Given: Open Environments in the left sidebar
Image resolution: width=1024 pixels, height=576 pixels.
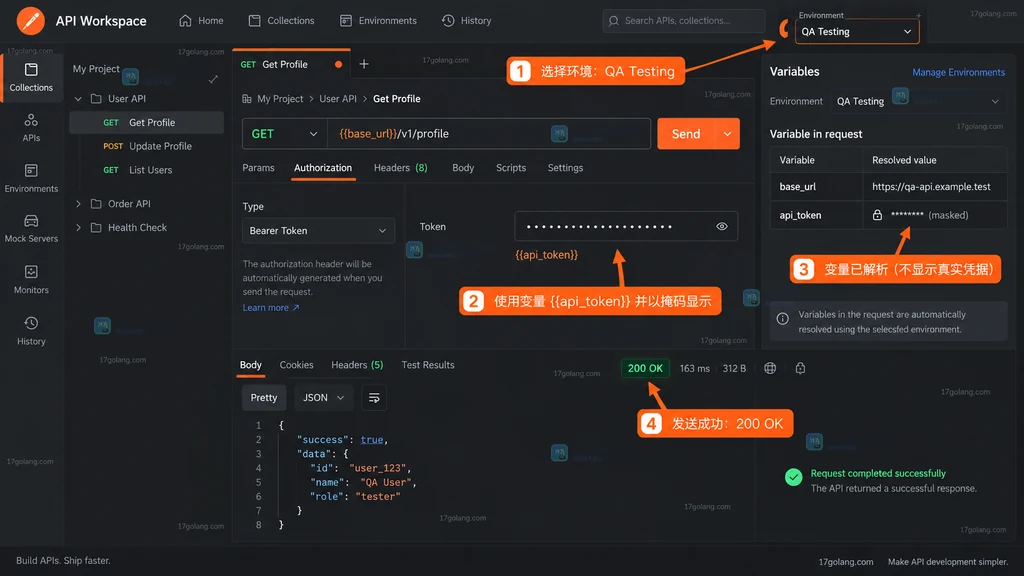Looking at the screenshot, I should click(31, 178).
